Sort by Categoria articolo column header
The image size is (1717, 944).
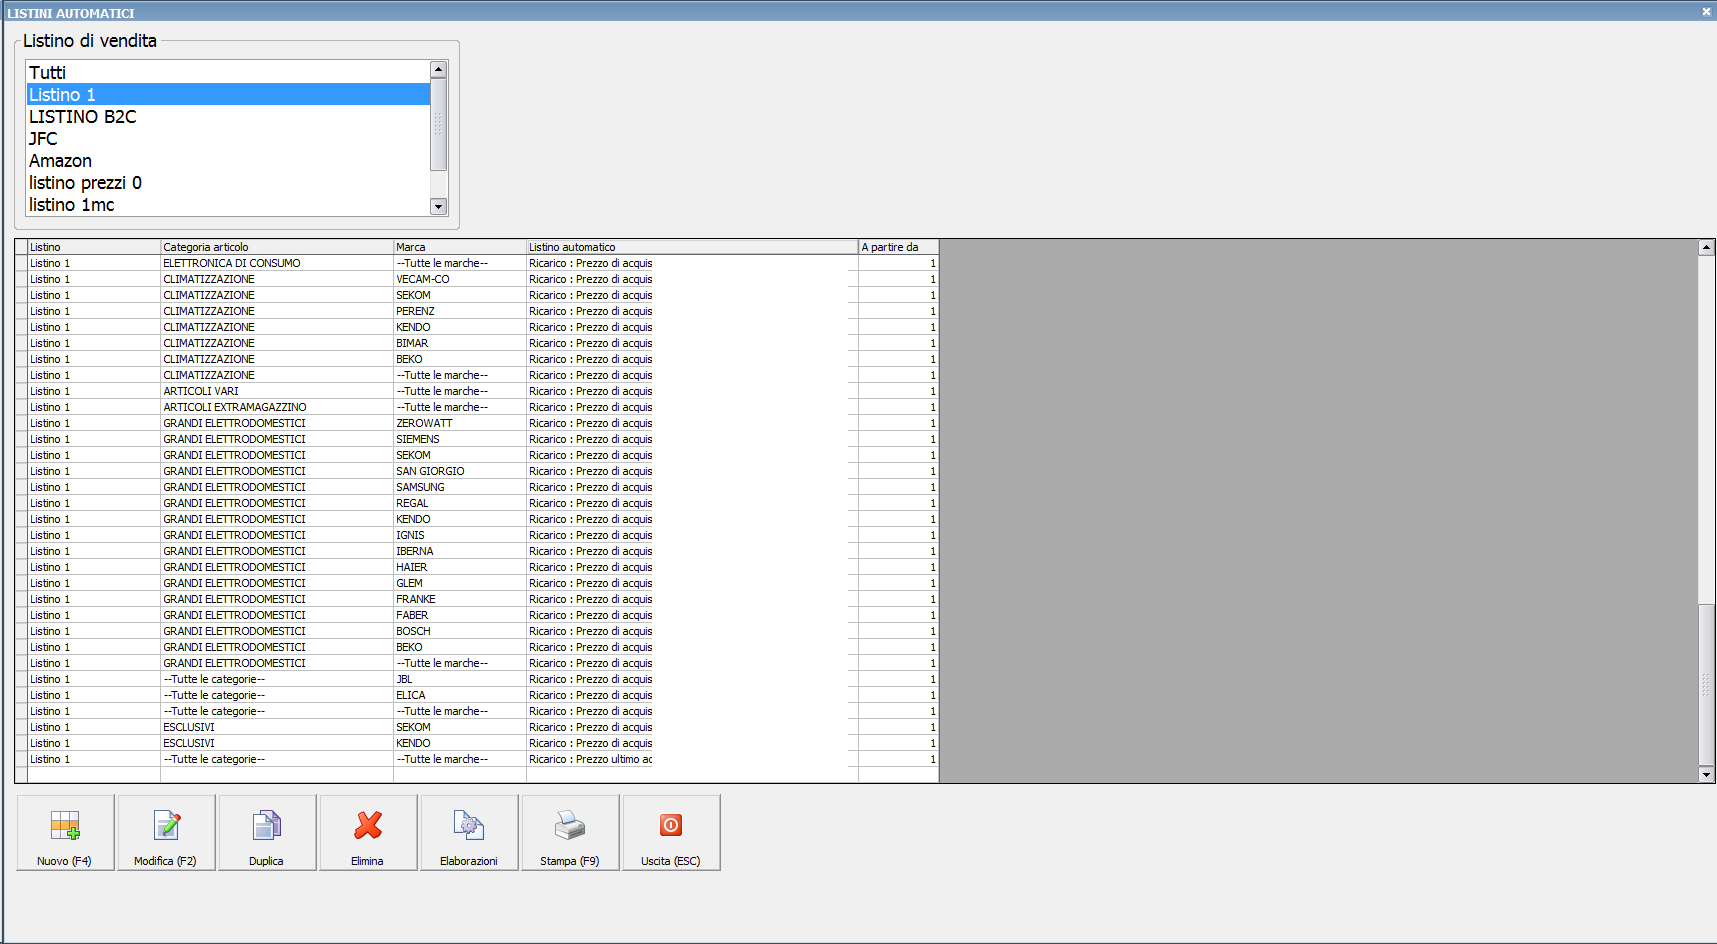pyautogui.click(x=277, y=247)
